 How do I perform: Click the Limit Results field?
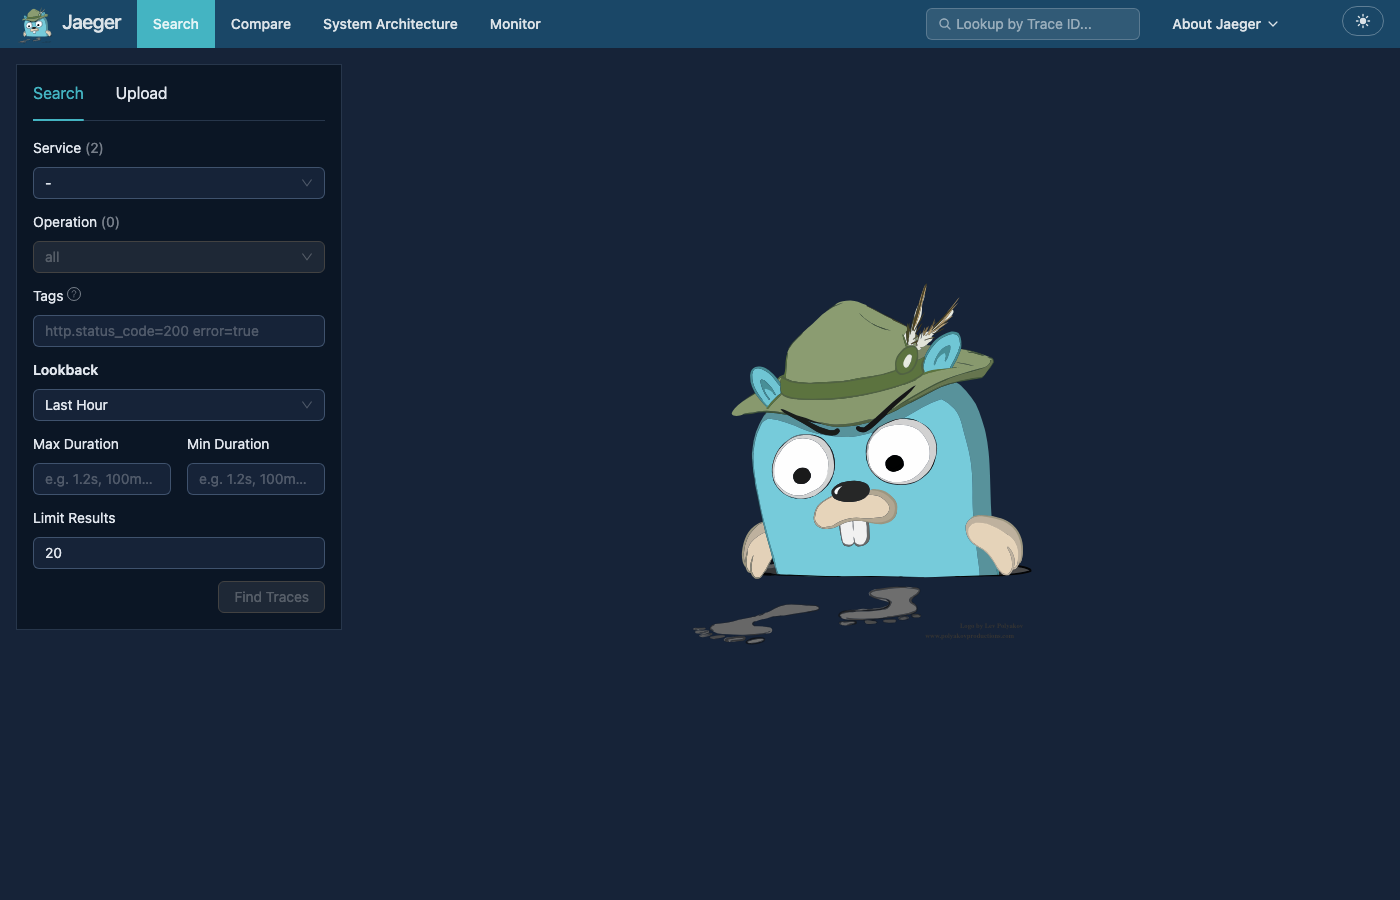(x=178, y=553)
